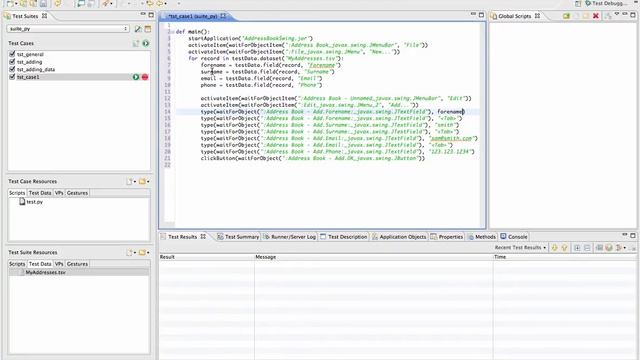This screenshot has width=640, height=360.
Task: Select Test Data tab in Test Case Resources
Action: [40, 193]
